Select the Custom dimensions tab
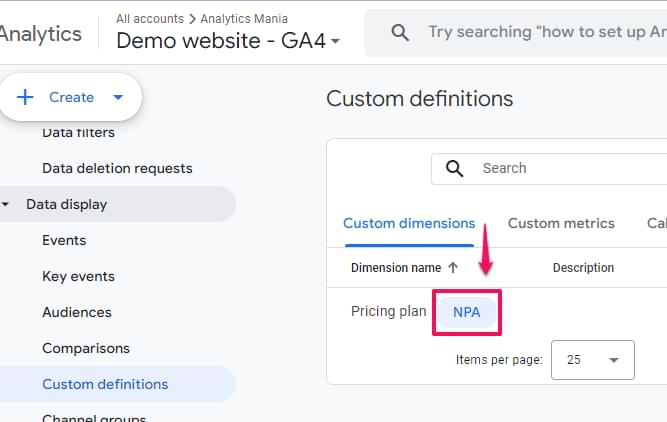 tap(409, 223)
